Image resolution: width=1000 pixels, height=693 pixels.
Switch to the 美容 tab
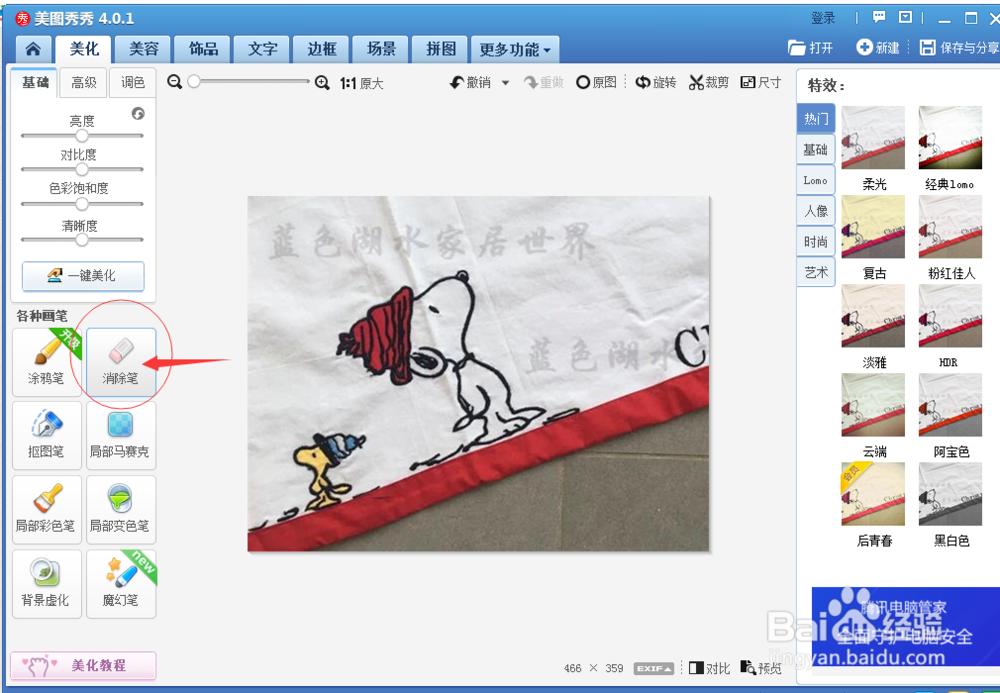143,49
